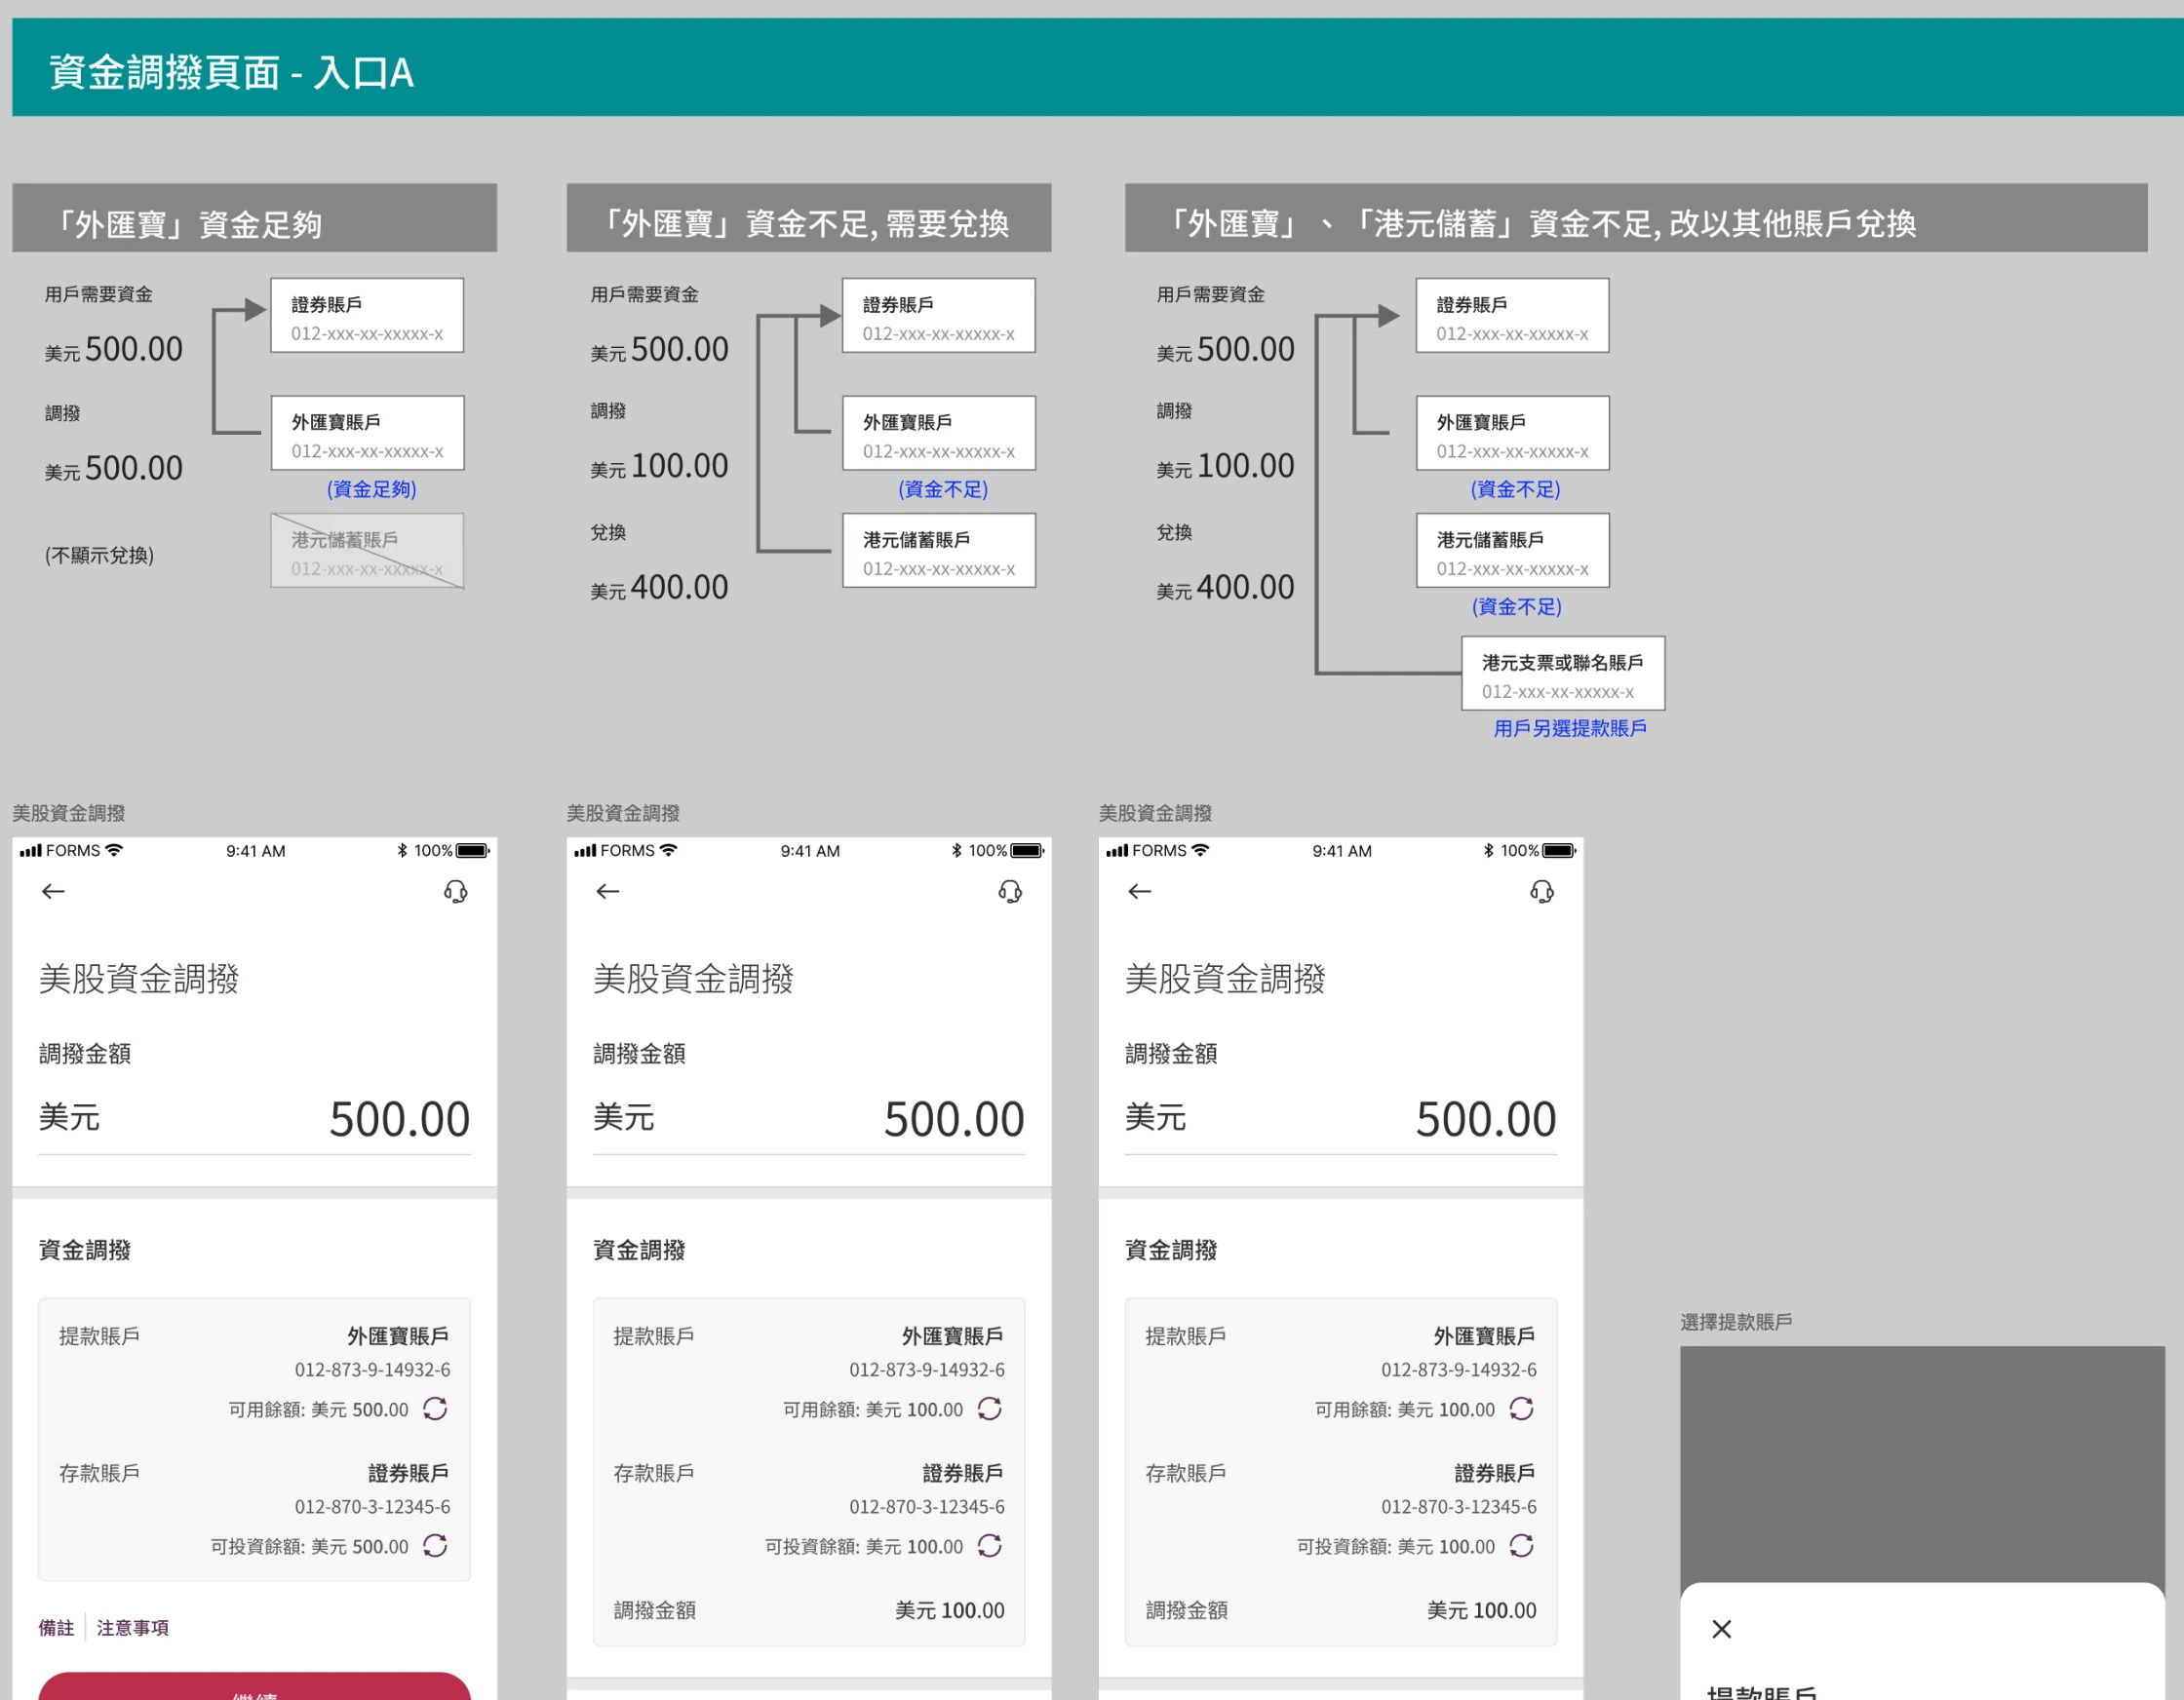This screenshot has width=2184, height=1700.
Task: Open customer support headset icon, second phone
Action: pos(1009,891)
